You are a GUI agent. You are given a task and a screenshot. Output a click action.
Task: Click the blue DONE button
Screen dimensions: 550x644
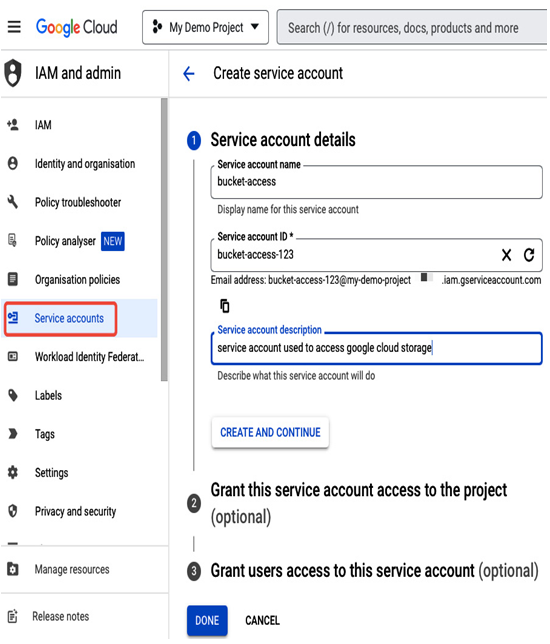click(207, 621)
